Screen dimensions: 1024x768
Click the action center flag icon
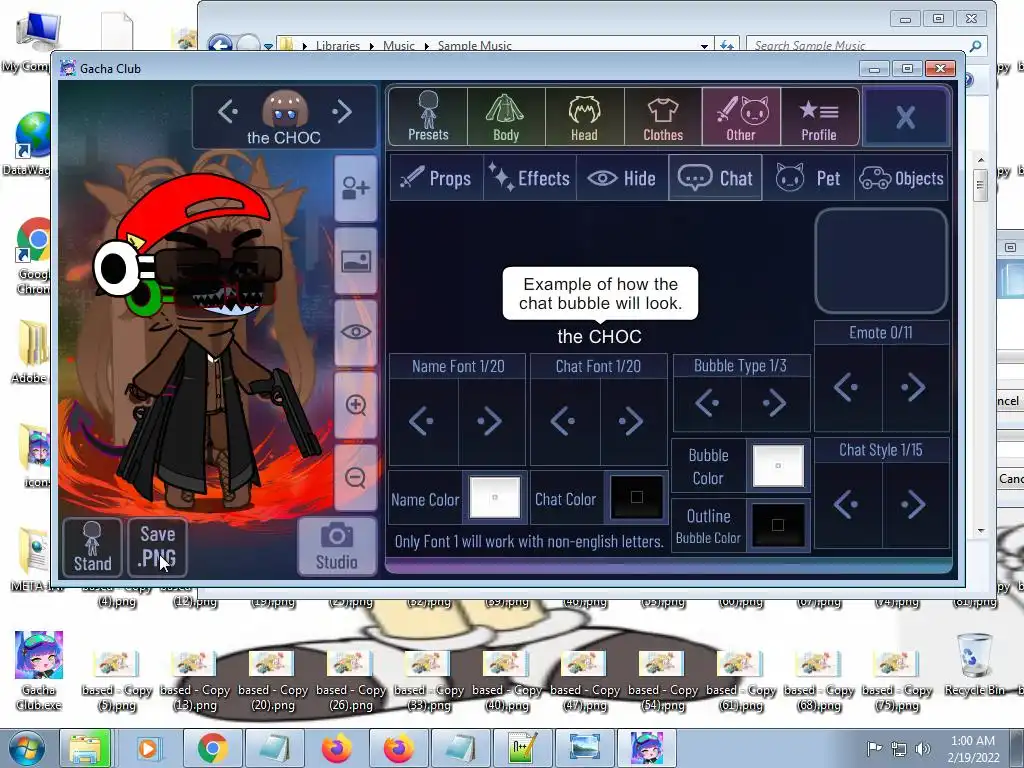tap(874, 748)
